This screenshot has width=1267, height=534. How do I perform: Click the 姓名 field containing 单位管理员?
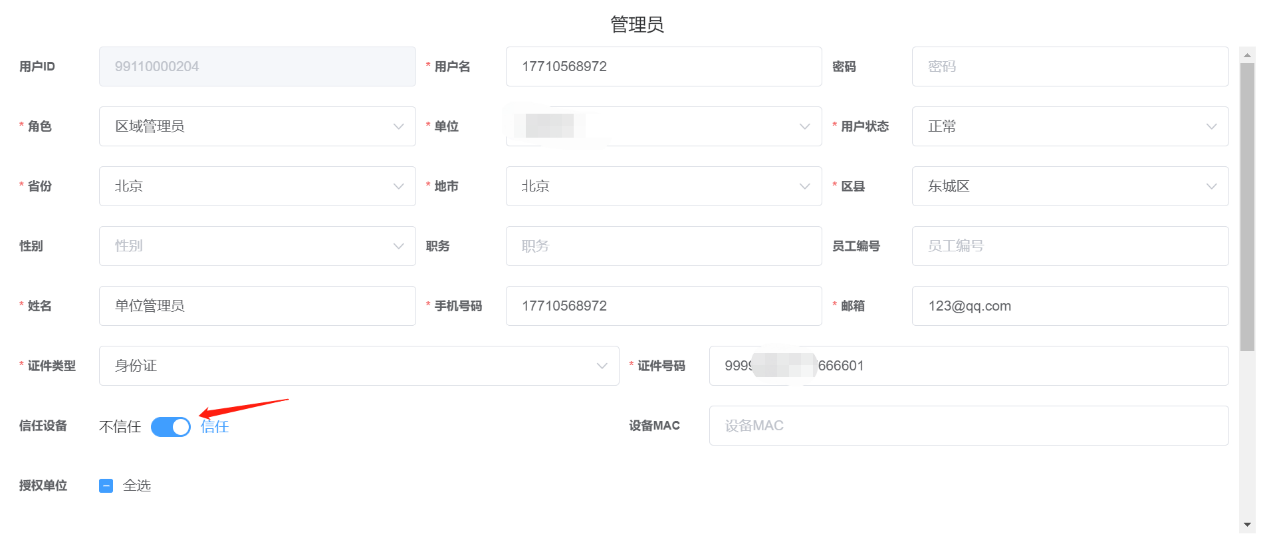pos(257,306)
